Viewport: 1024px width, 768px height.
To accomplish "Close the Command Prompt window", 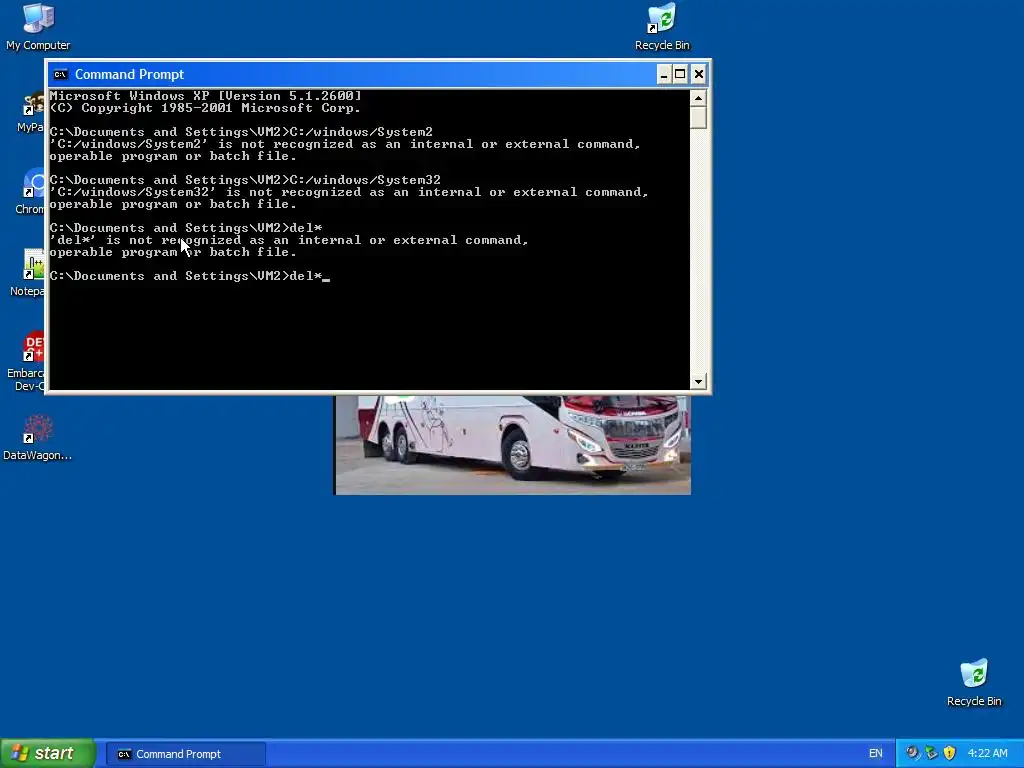I will pos(699,74).
